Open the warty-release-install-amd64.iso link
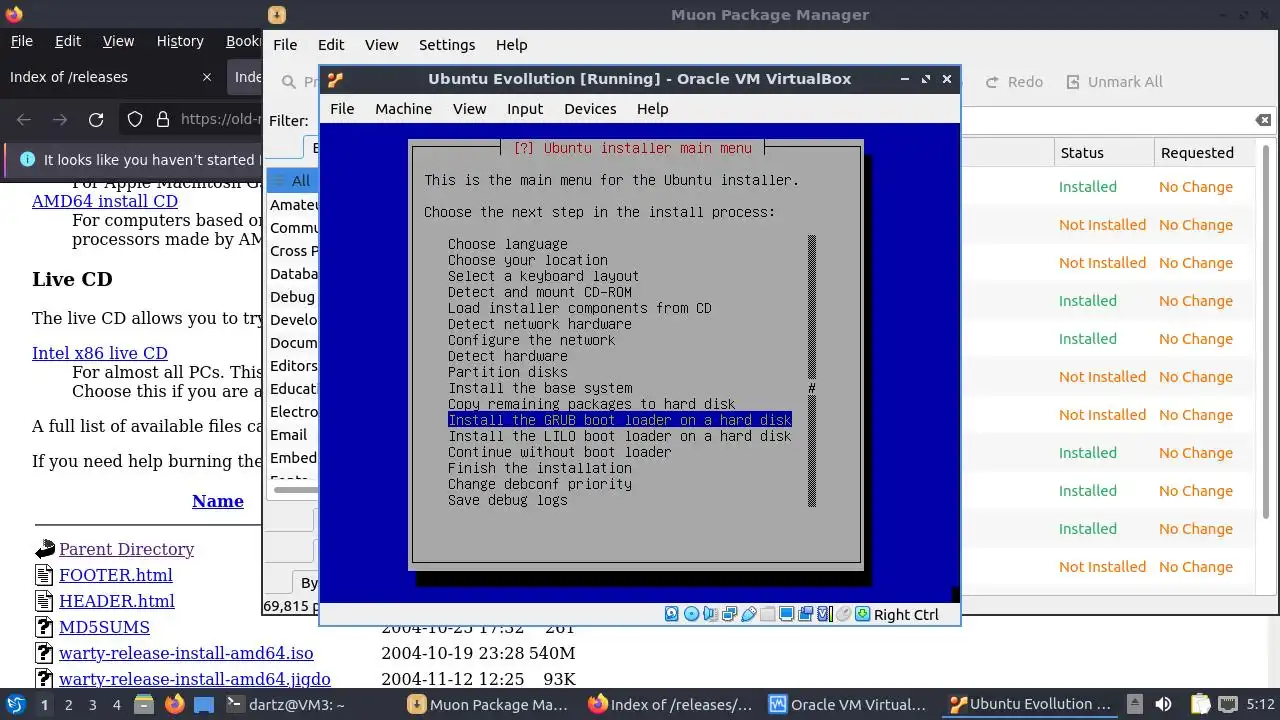The height and width of the screenshot is (720, 1280). [x=186, y=653]
